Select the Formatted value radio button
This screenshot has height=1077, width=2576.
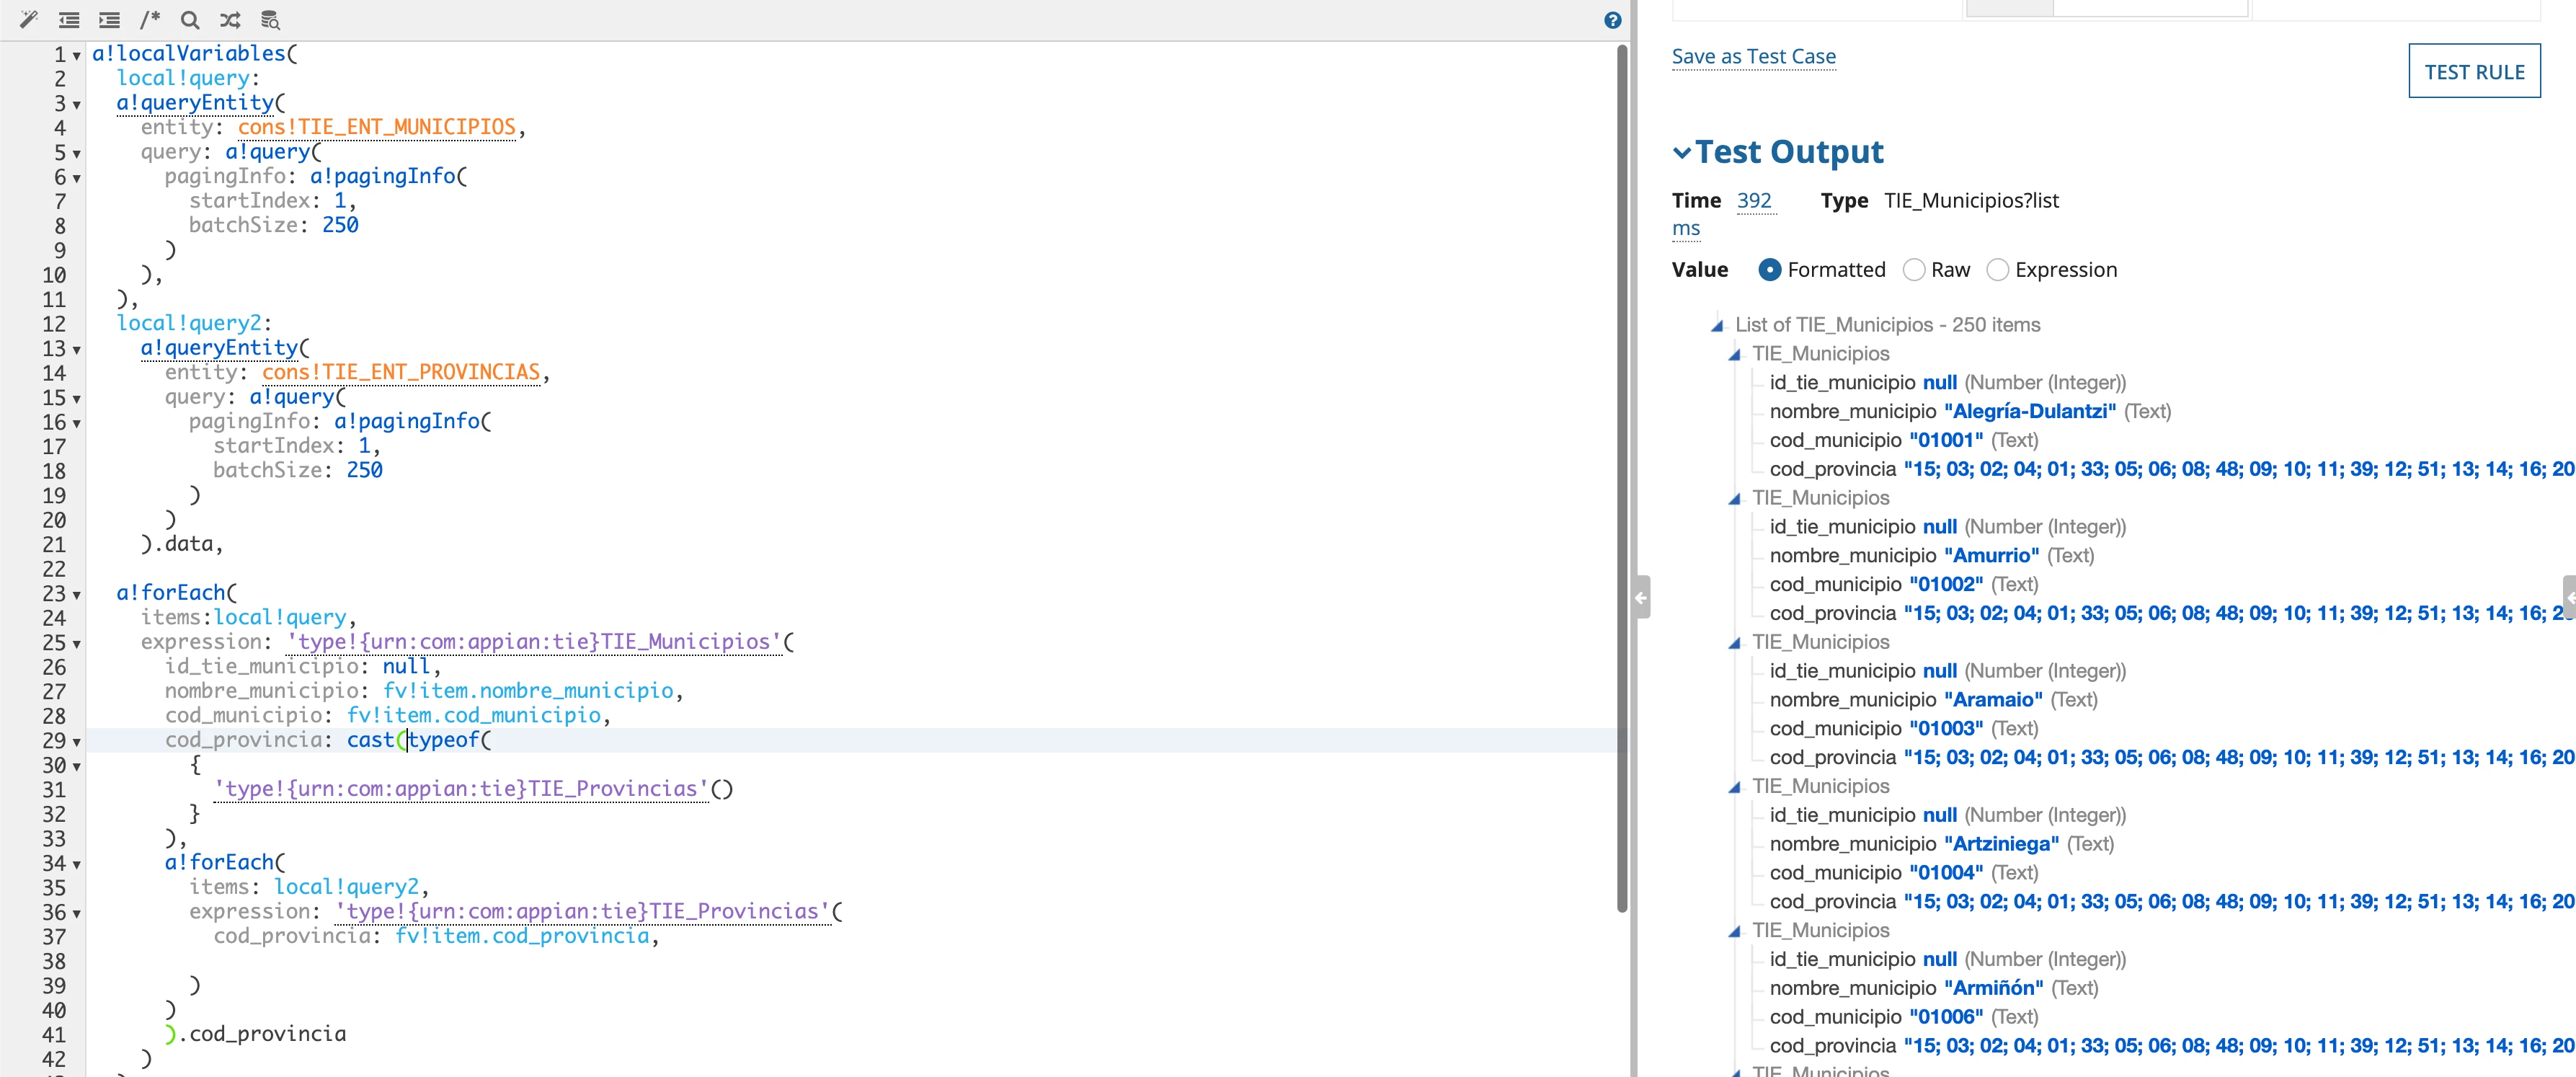(1769, 270)
